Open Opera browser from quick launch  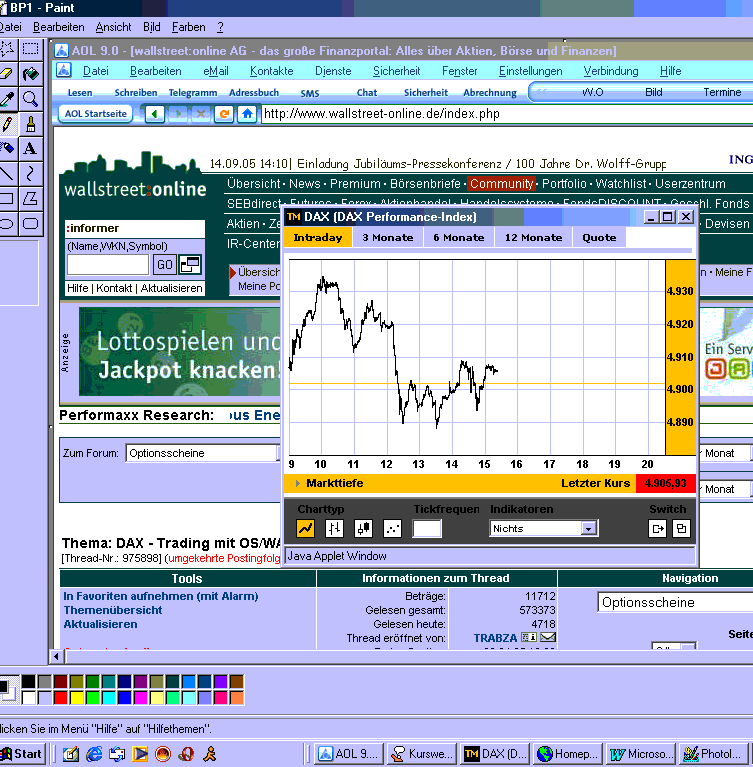tap(186, 754)
